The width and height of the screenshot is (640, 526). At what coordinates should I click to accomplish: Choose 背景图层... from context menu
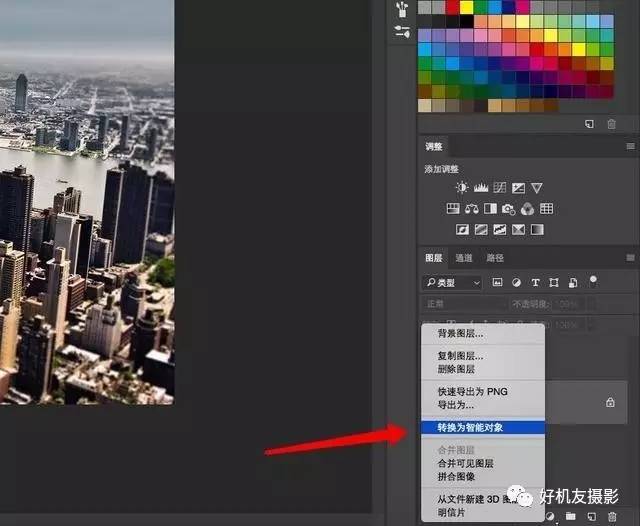point(483,333)
